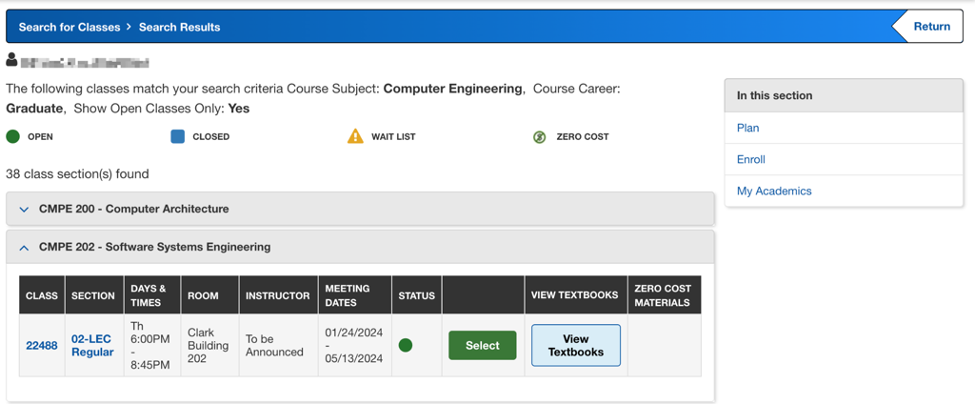Viewport: 977px width, 404px height.
Task: Go to Enroll in the sidebar
Action: point(751,159)
